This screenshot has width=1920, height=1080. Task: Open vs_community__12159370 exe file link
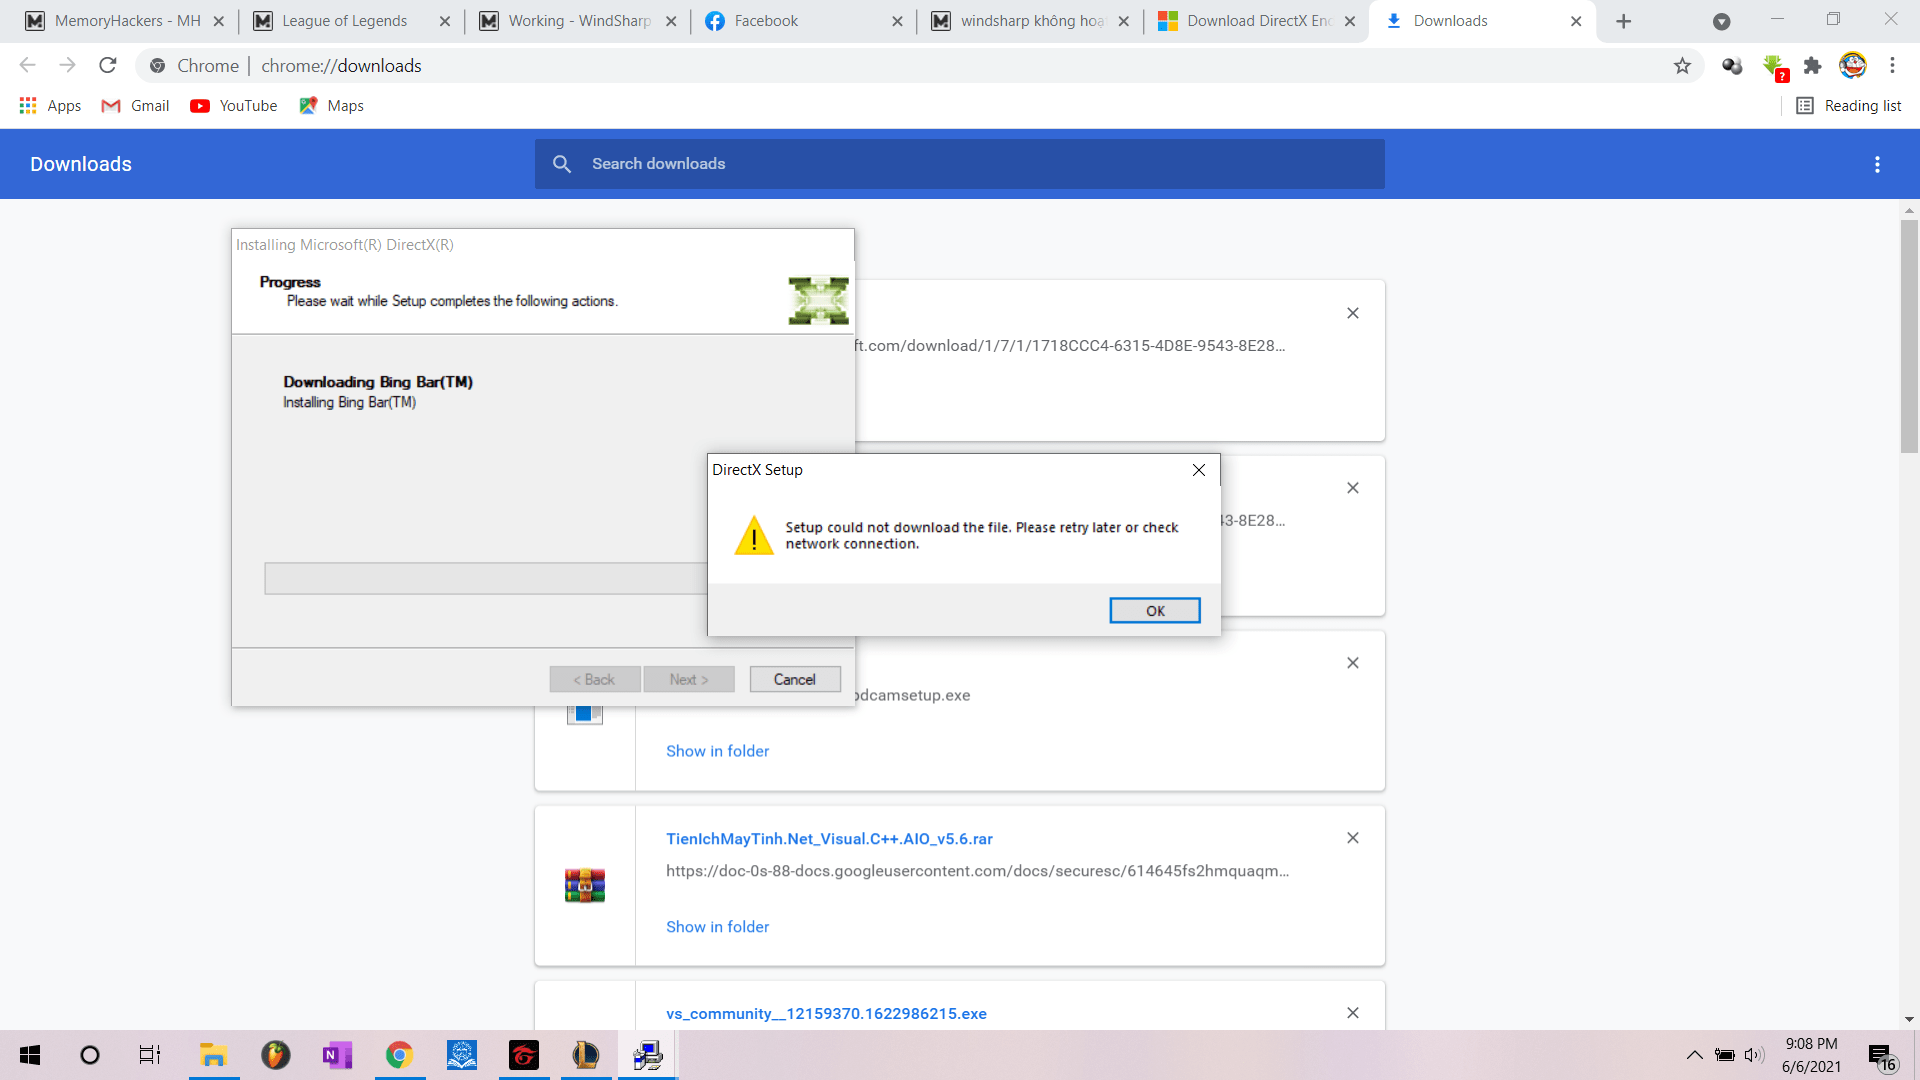826,1014
